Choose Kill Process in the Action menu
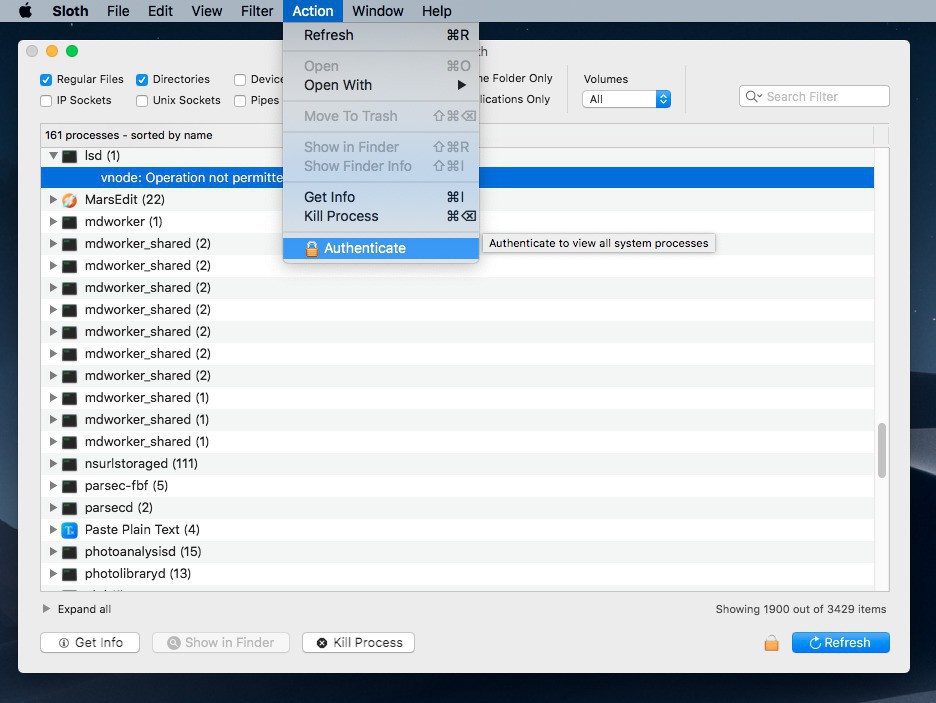The height and width of the screenshot is (703, 936). tap(381, 216)
